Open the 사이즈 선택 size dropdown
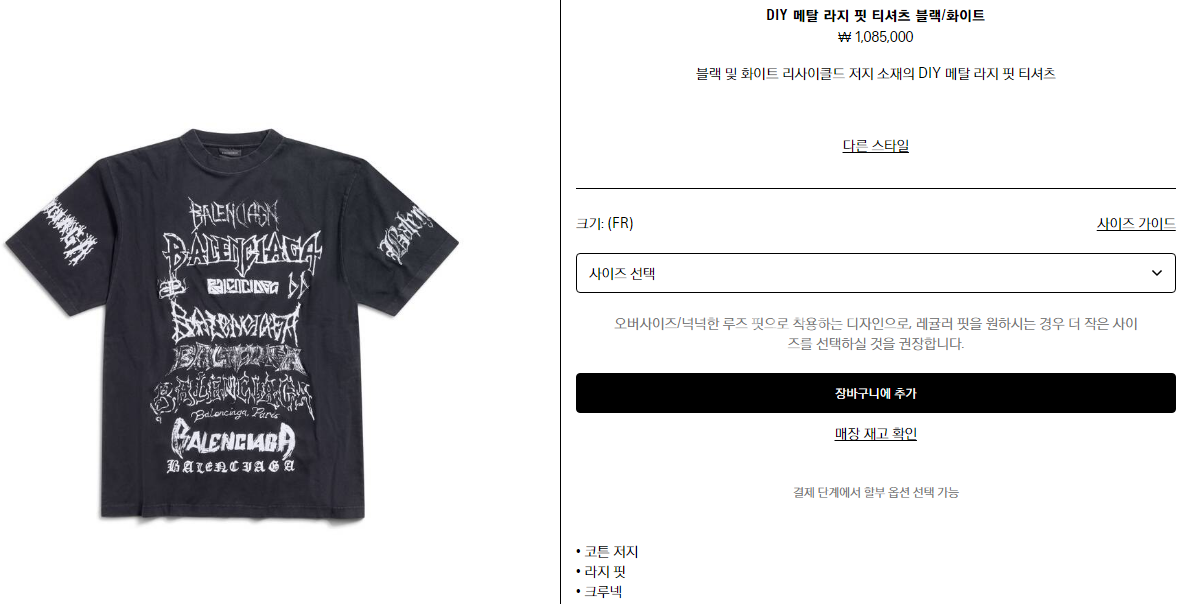Viewport: 1183px width, 604px height. tap(875, 273)
